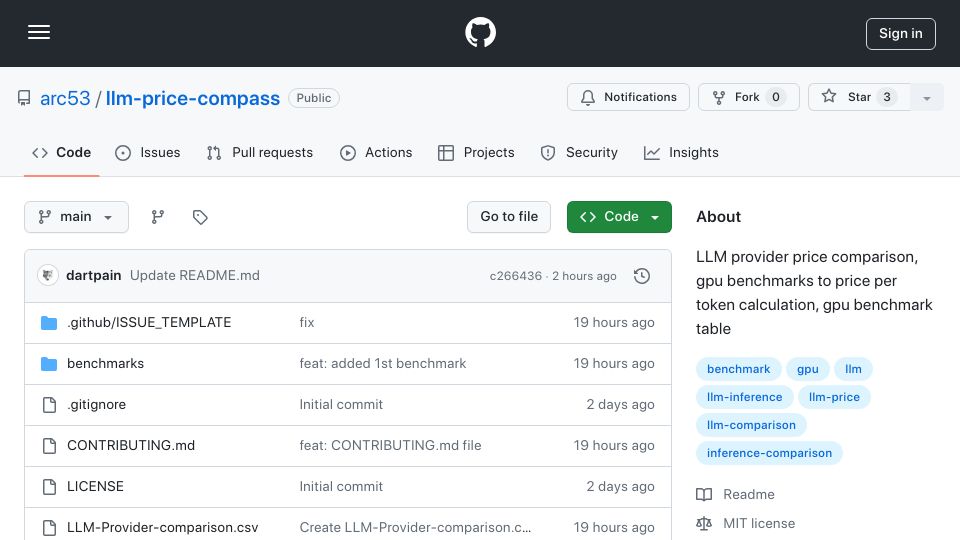Open the 'fix' commit message
The width and height of the screenshot is (960, 540).
coord(307,323)
